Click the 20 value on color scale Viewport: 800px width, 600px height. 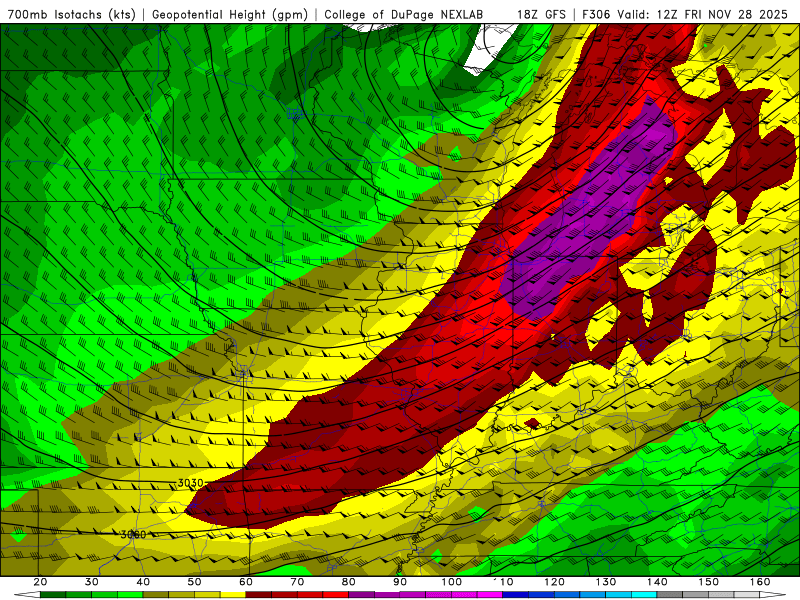40,582
